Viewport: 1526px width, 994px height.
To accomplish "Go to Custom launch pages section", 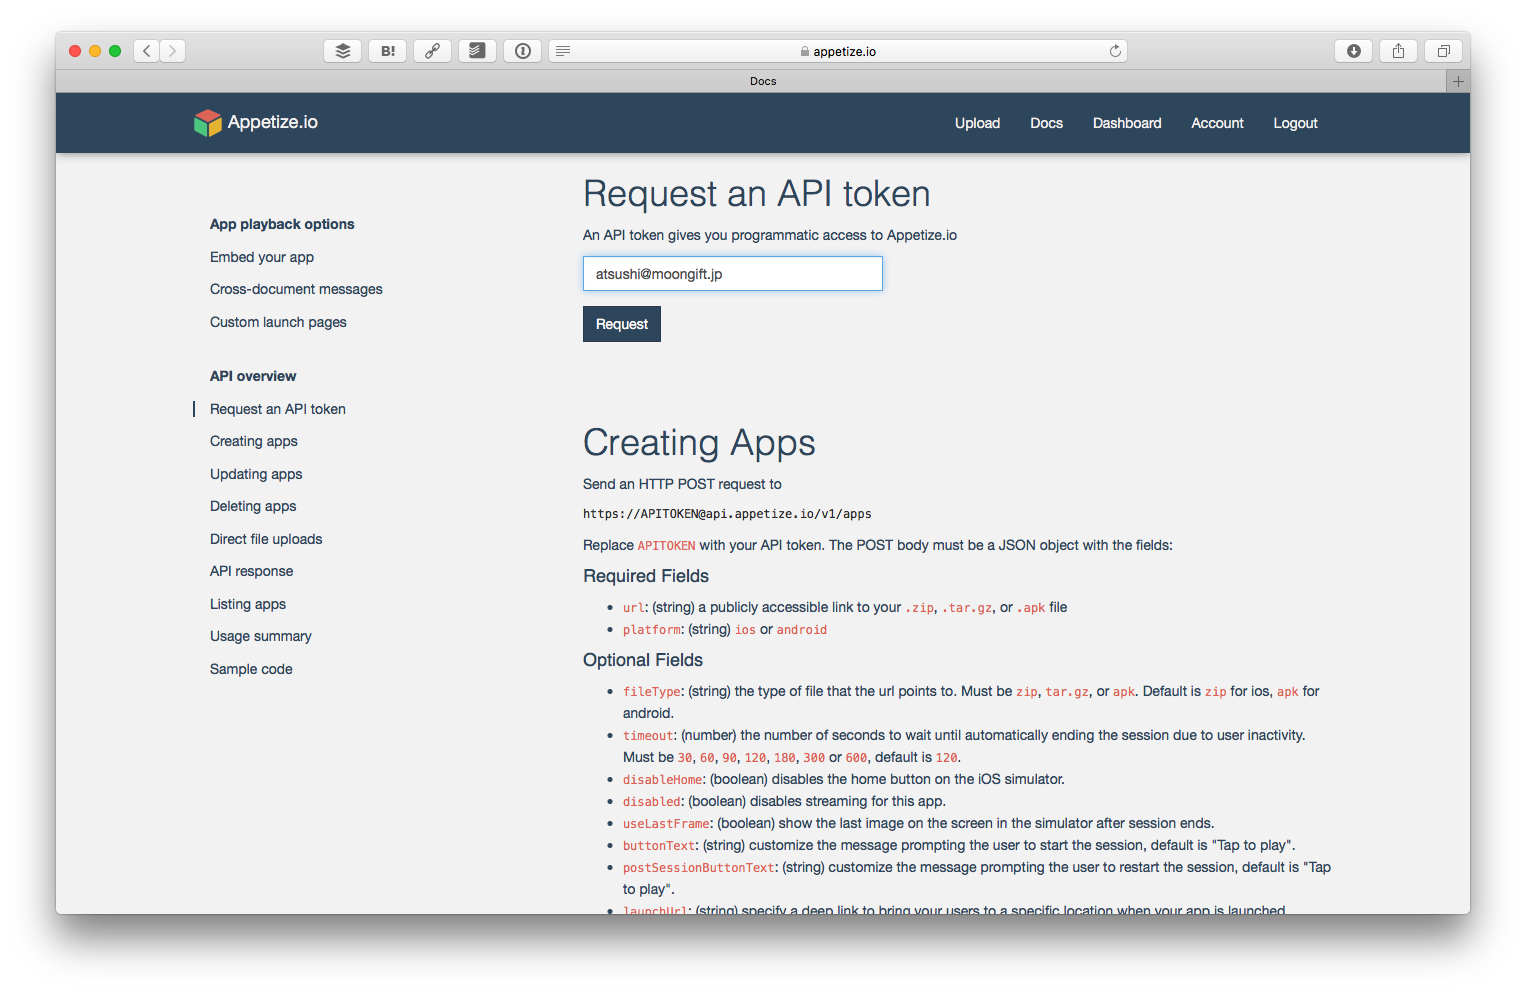I will (278, 322).
